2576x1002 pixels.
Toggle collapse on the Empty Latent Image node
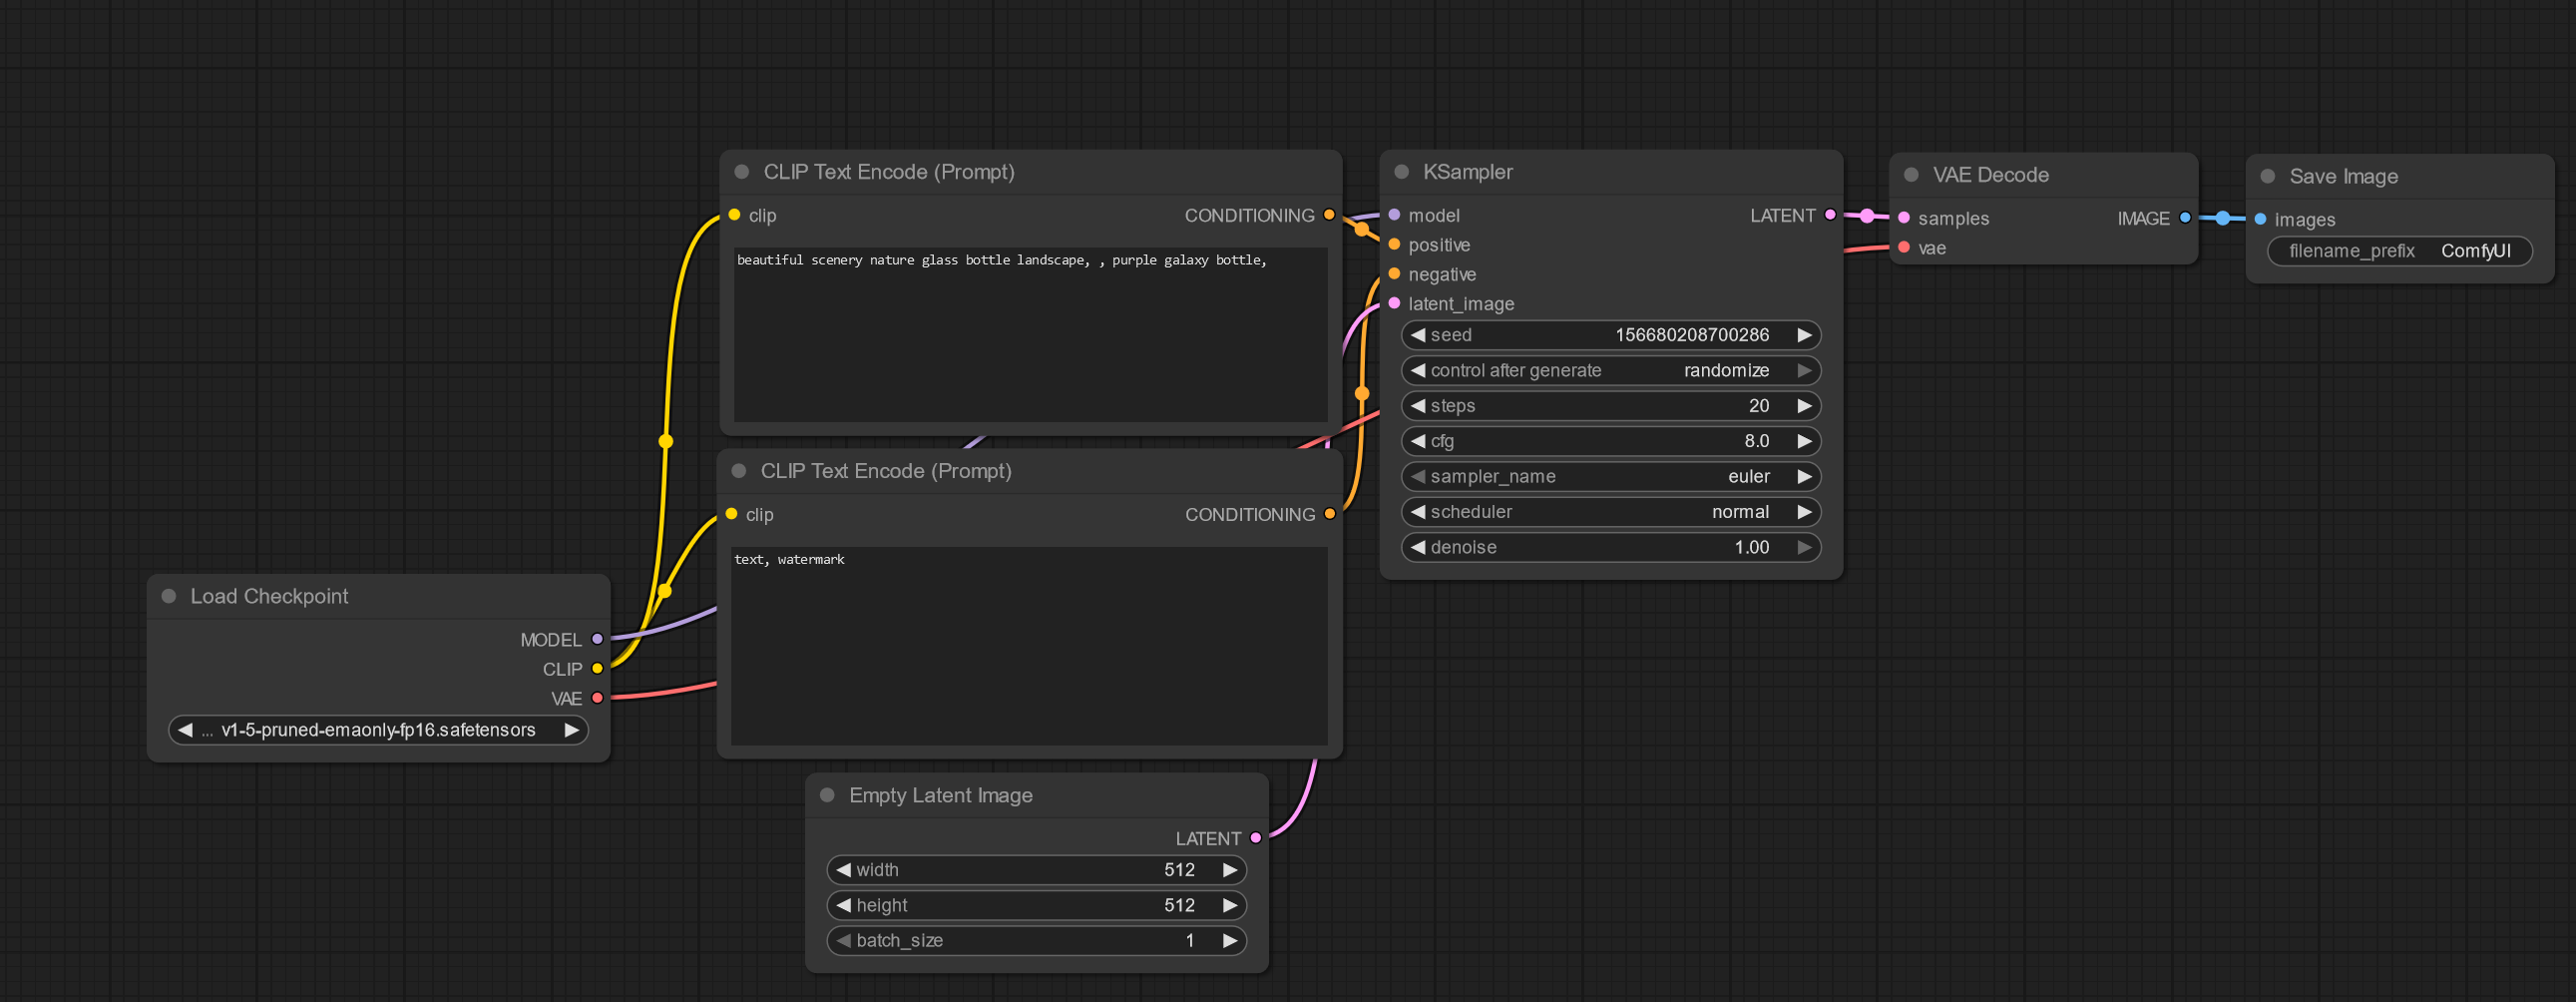(827, 795)
